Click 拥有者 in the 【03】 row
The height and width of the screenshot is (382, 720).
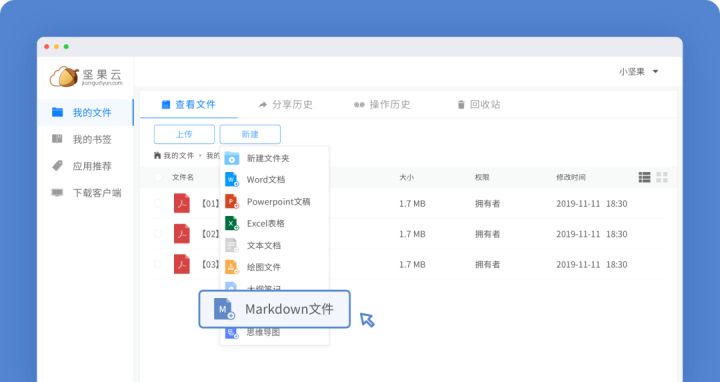[487, 264]
